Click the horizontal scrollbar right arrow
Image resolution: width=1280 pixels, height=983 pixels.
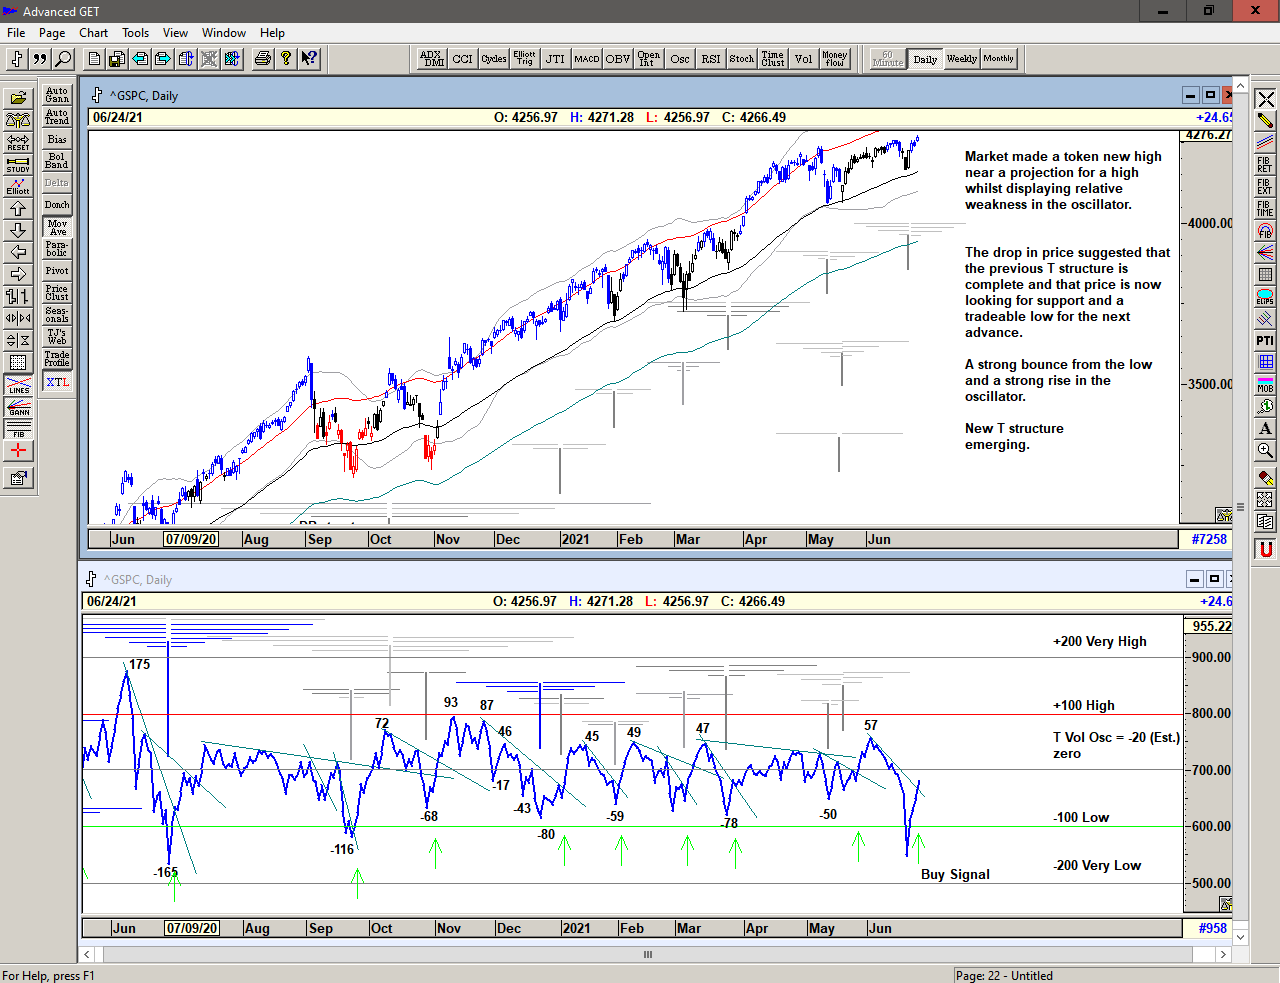(x=1222, y=954)
